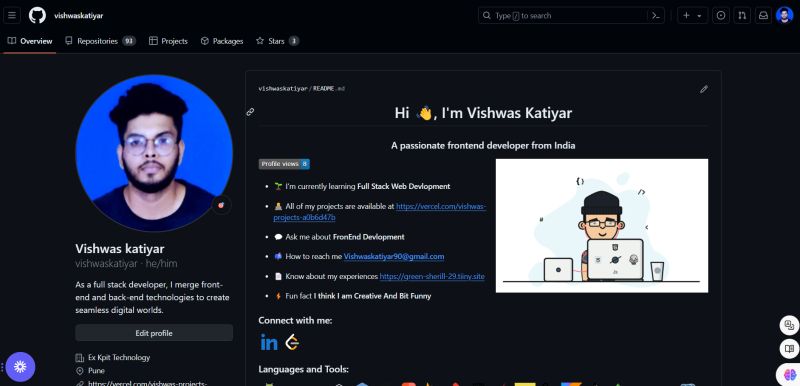Viewport: 800px width, 386px height.
Task: Open the Issues icon in header
Action: point(720,16)
